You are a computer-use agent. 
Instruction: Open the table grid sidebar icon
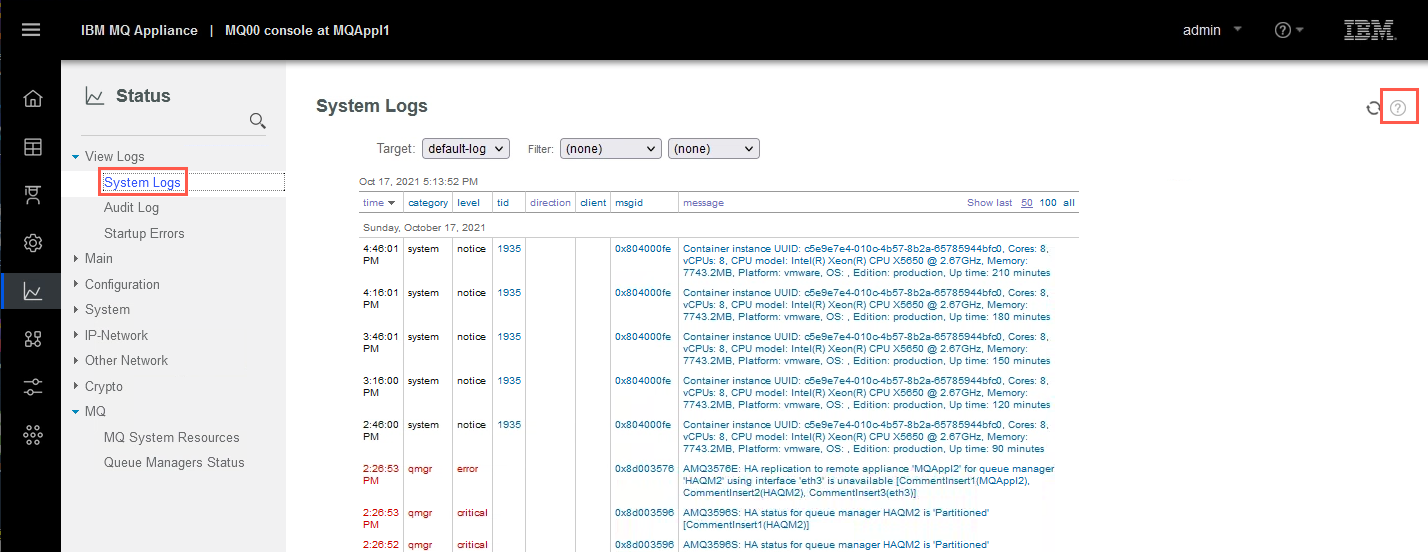pos(33,147)
